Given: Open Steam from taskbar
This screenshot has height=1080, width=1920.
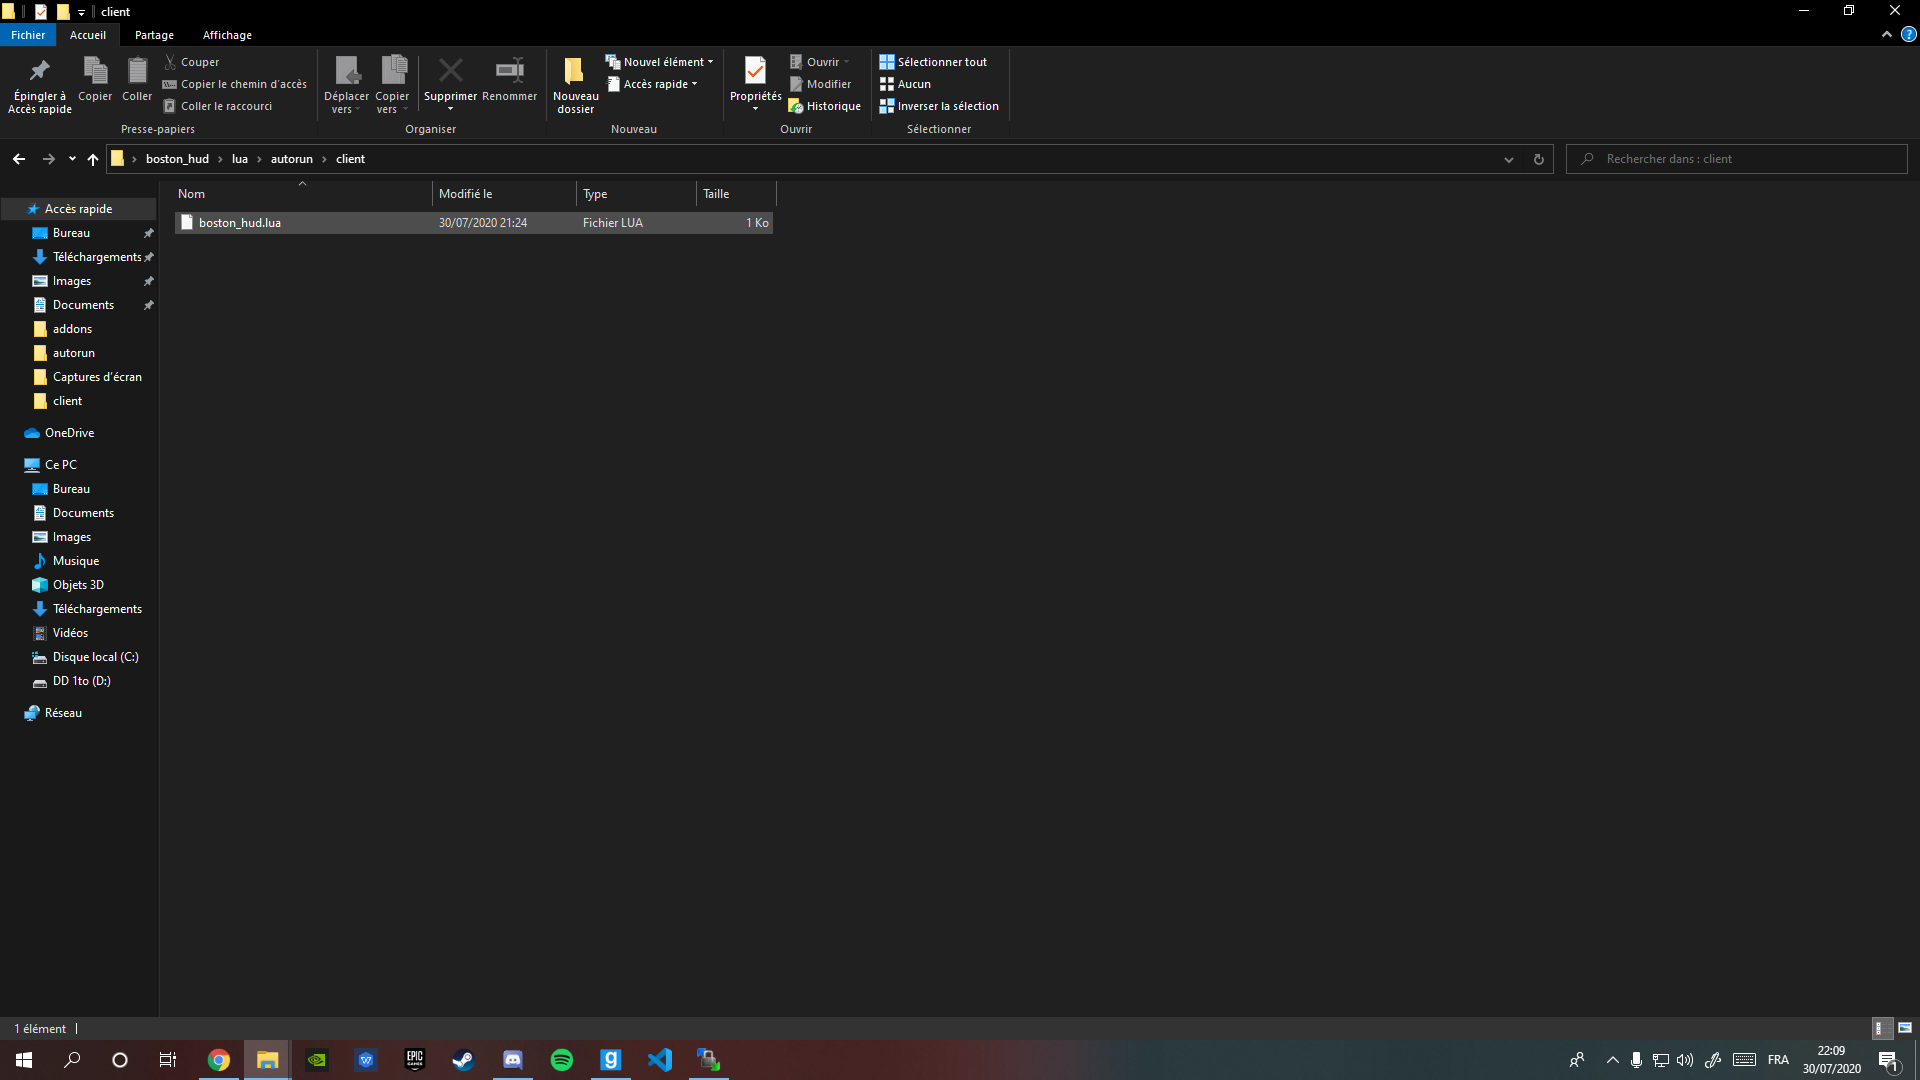Looking at the screenshot, I should click(463, 1060).
